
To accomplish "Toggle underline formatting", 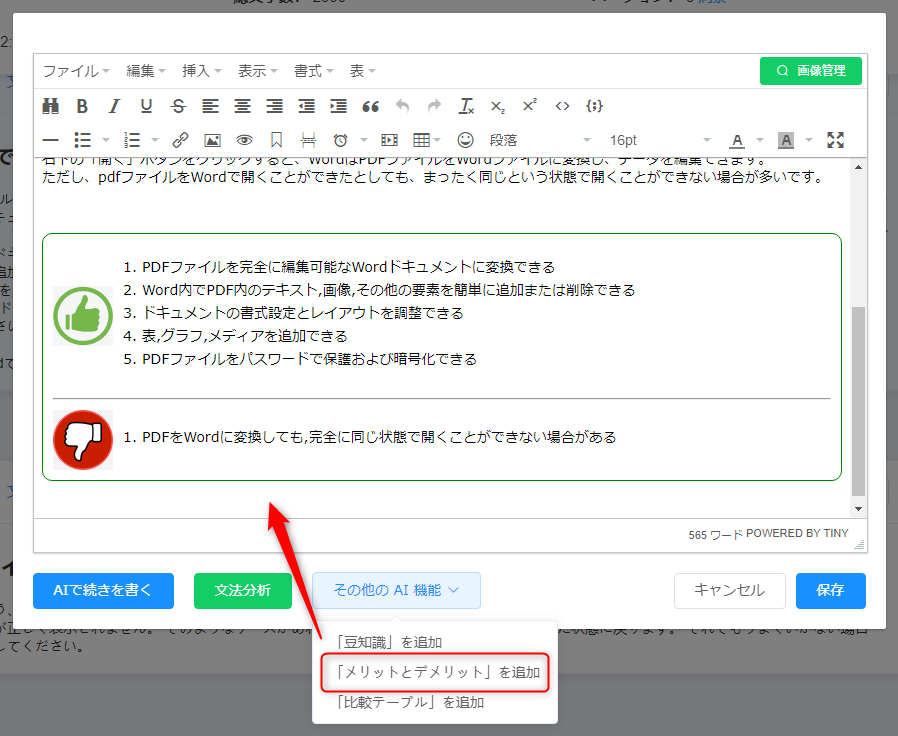I will click(146, 106).
